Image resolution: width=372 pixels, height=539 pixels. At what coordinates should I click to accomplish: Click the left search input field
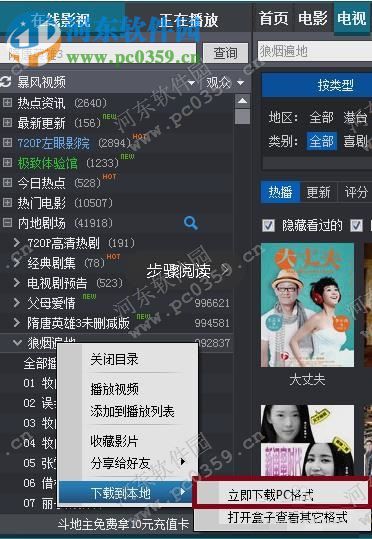pyautogui.click(x=98, y=53)
